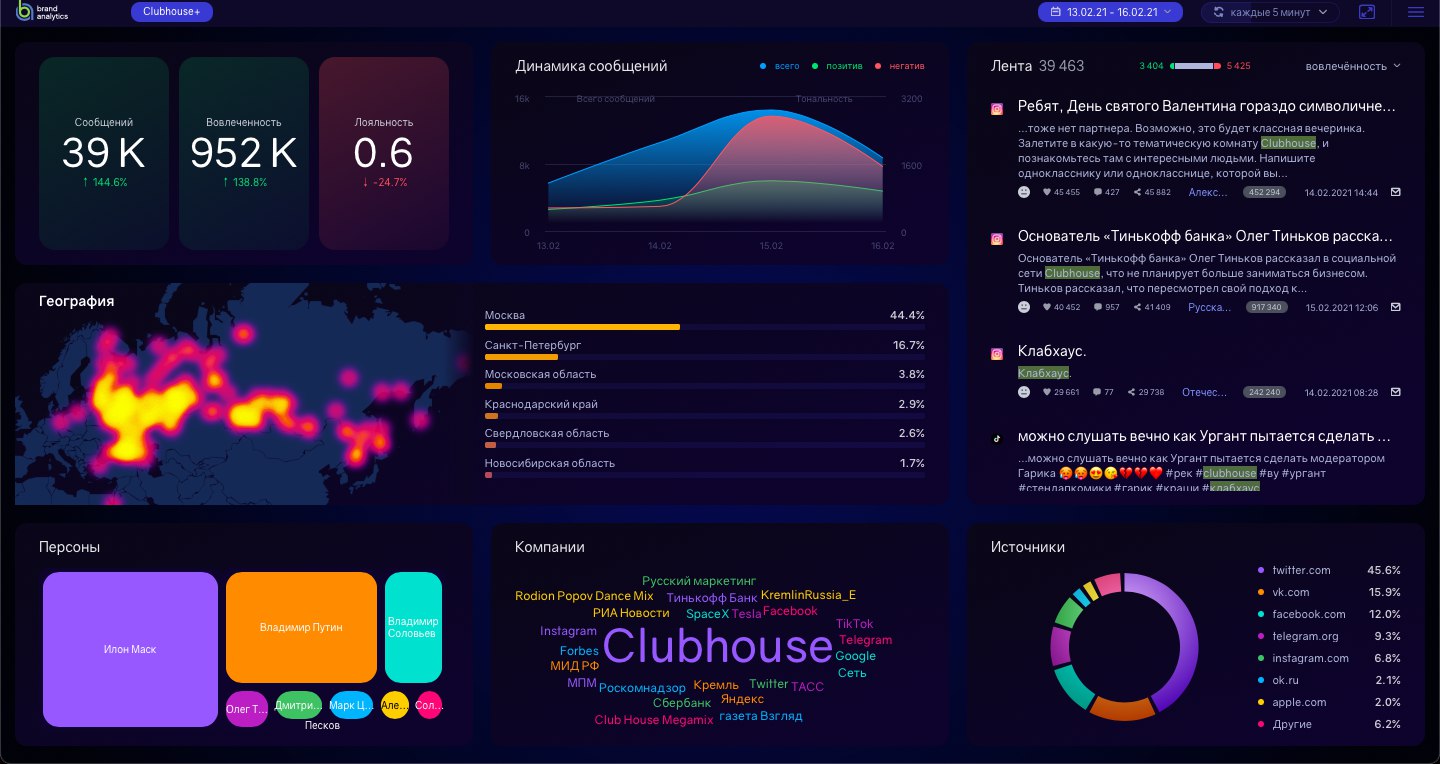Click the fullscreen expand icon
1440x764 pixels.
pos(1367,12)
